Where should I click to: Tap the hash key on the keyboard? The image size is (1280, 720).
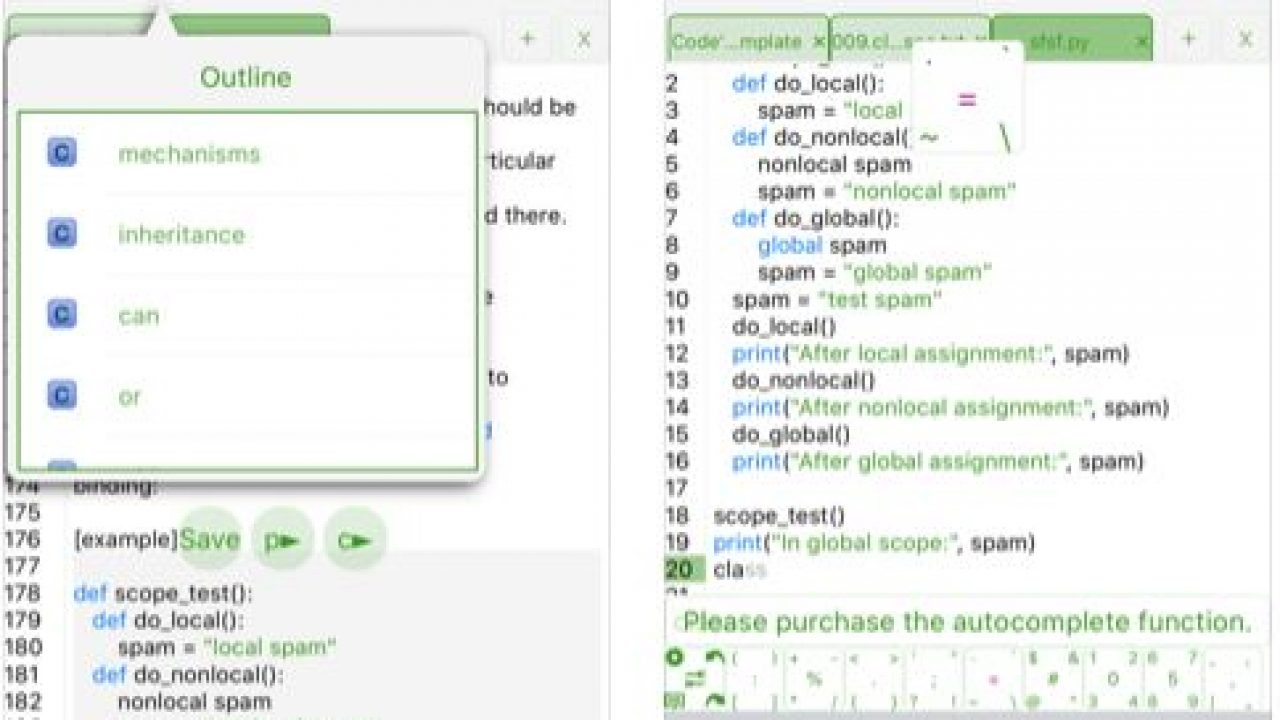tap(1053, 680)
